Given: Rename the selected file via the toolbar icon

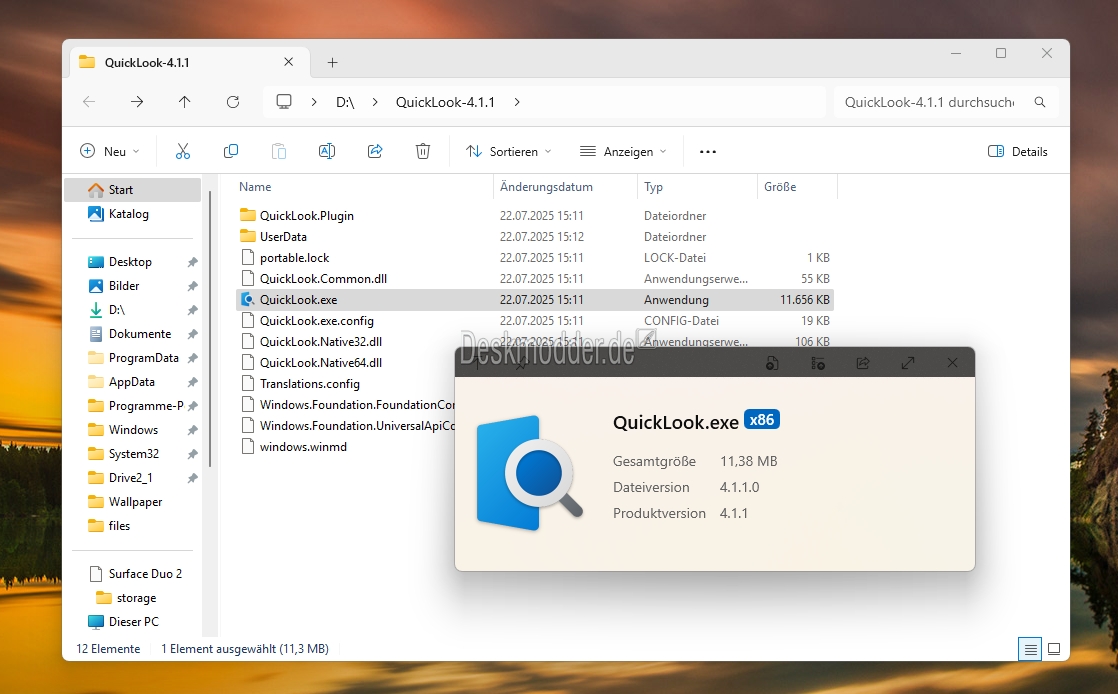Looking at the screenshot, I should click(x=327, y=151).
